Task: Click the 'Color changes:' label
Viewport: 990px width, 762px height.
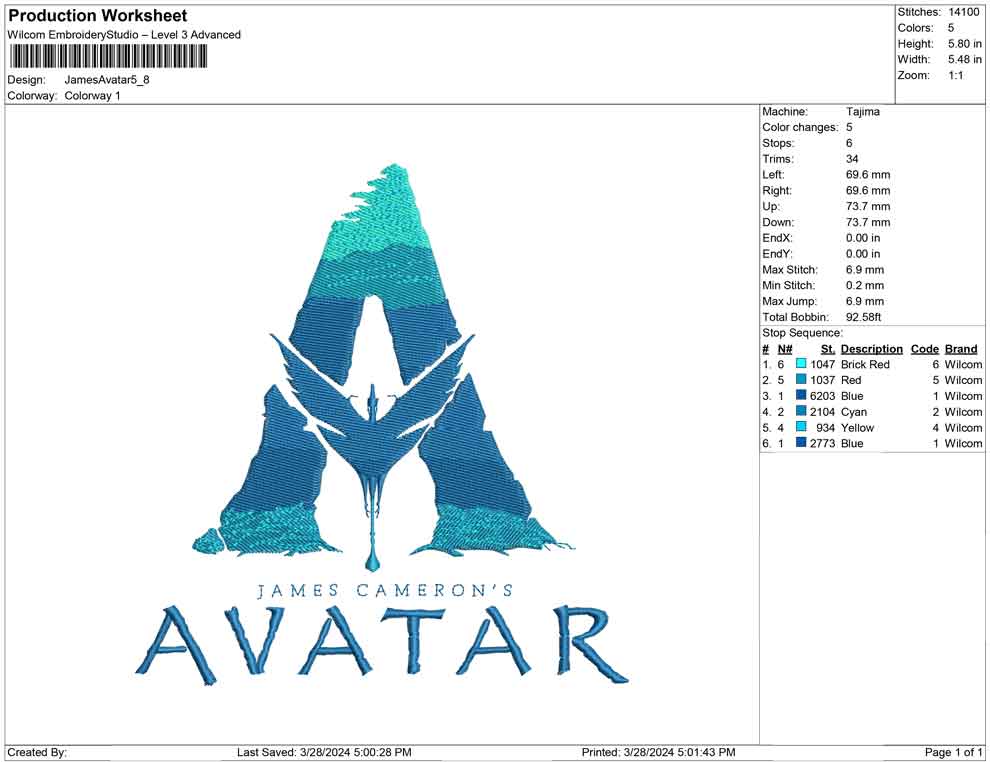Action: 800,127
